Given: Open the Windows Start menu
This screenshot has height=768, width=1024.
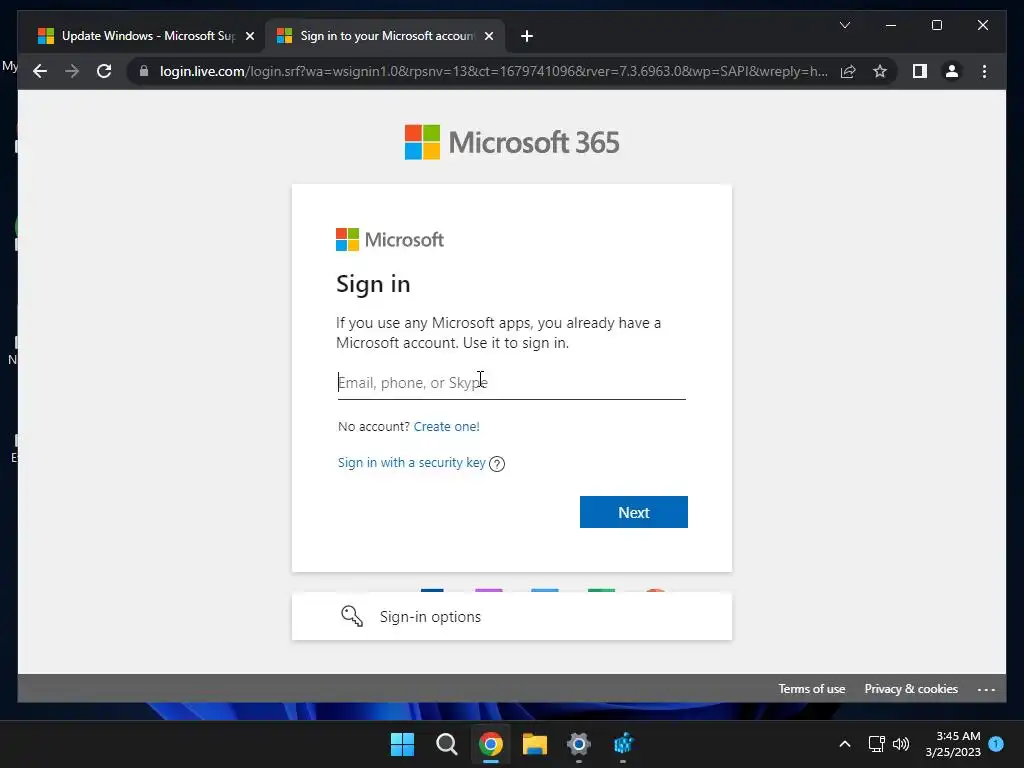Looking at the screenshot, I should click(x=402, y=744).
